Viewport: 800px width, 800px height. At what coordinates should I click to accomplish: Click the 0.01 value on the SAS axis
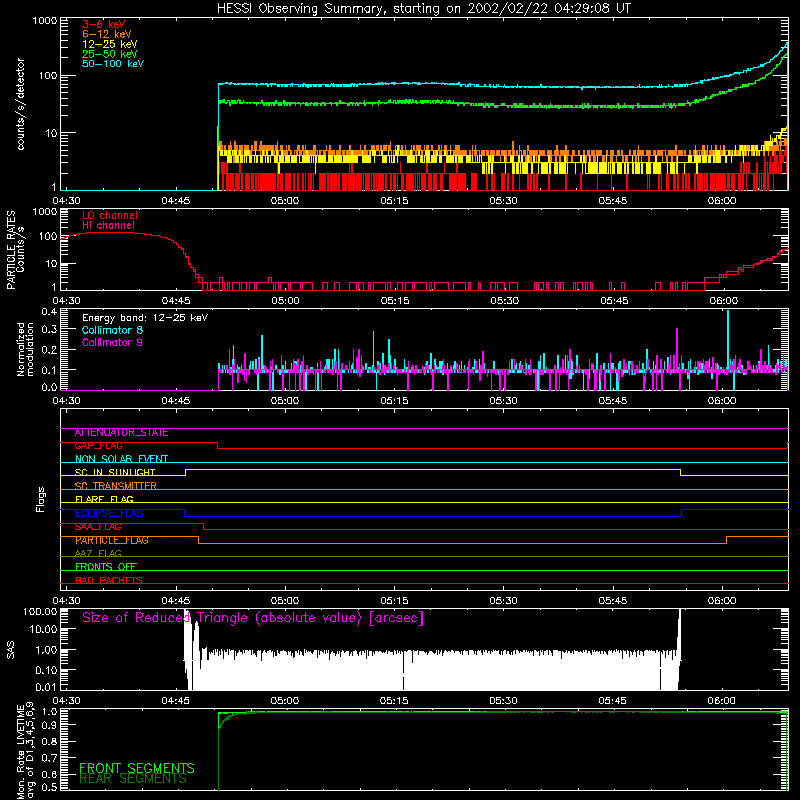tap(46, 687)
